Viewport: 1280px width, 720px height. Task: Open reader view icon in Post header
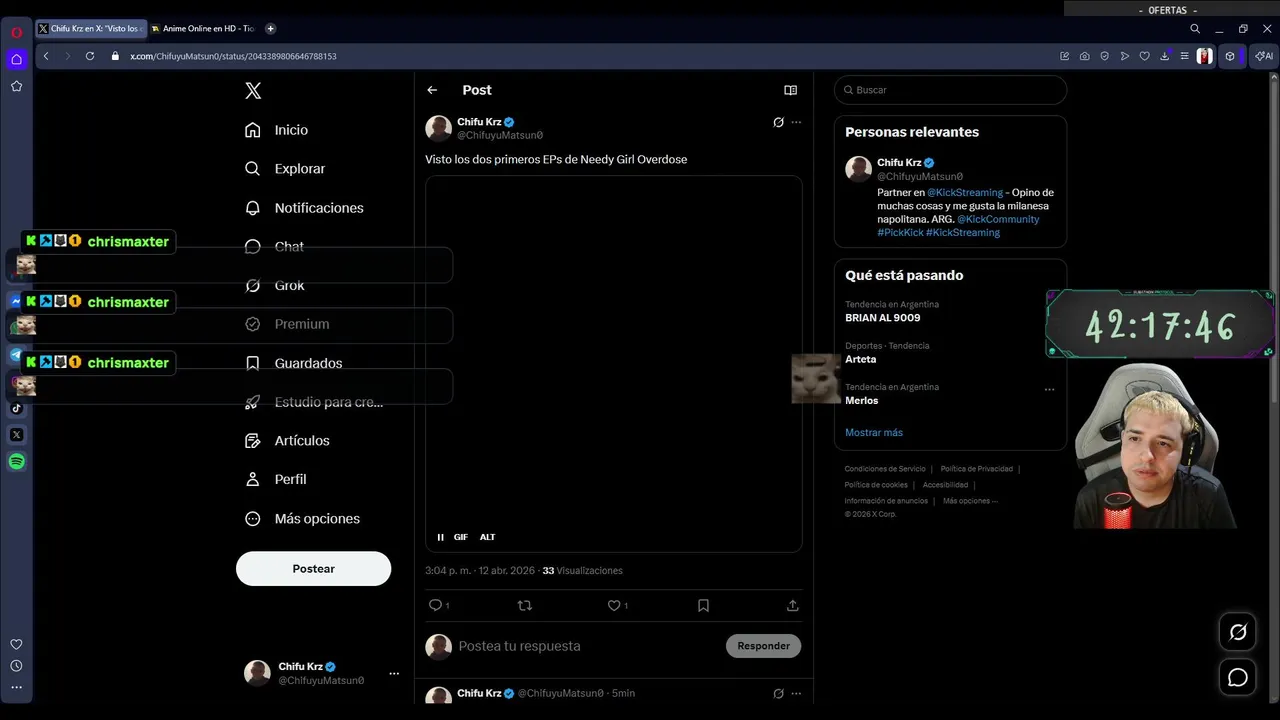790,90
